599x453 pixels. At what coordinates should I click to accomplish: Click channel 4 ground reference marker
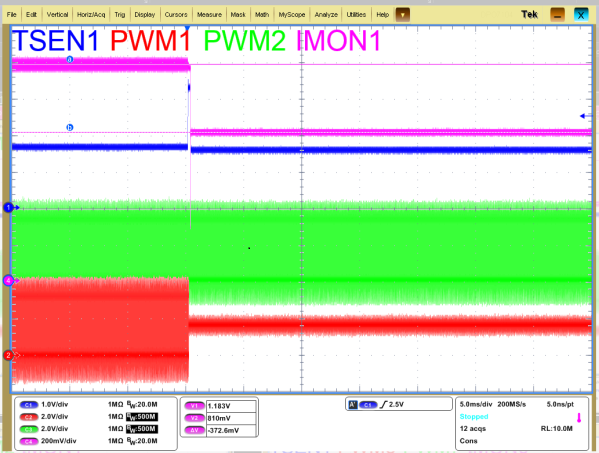[9, 281]
